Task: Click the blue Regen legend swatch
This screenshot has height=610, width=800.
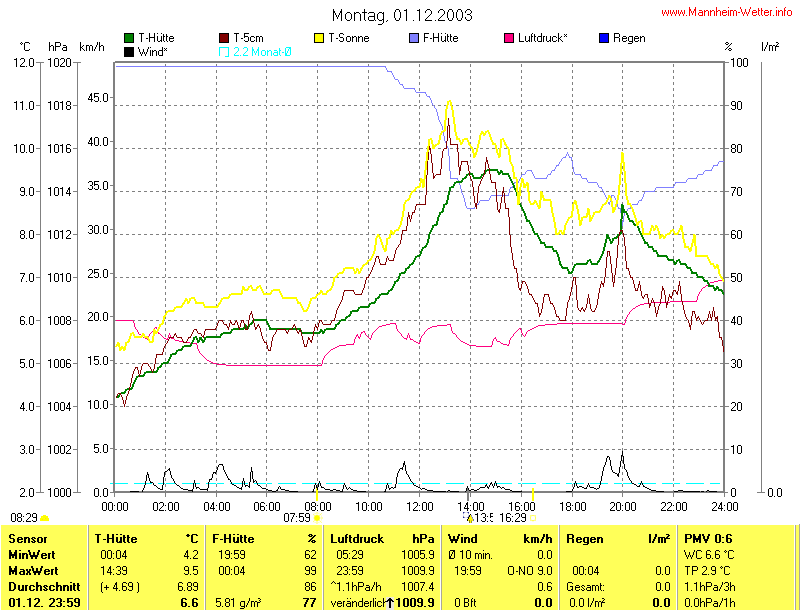Action: tap(605, 38)
